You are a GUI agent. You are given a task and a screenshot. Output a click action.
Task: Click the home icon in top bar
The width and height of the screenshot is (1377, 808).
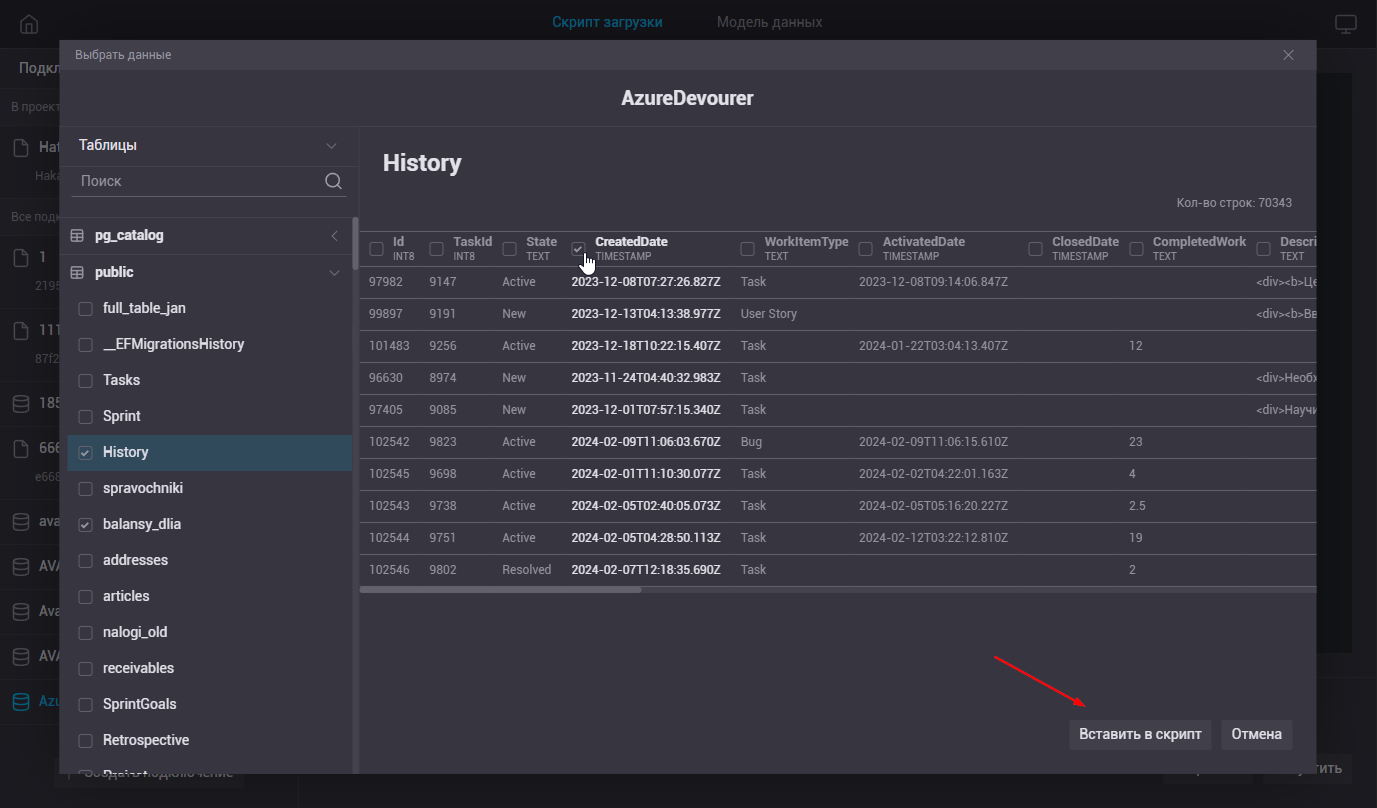point(29,24)
